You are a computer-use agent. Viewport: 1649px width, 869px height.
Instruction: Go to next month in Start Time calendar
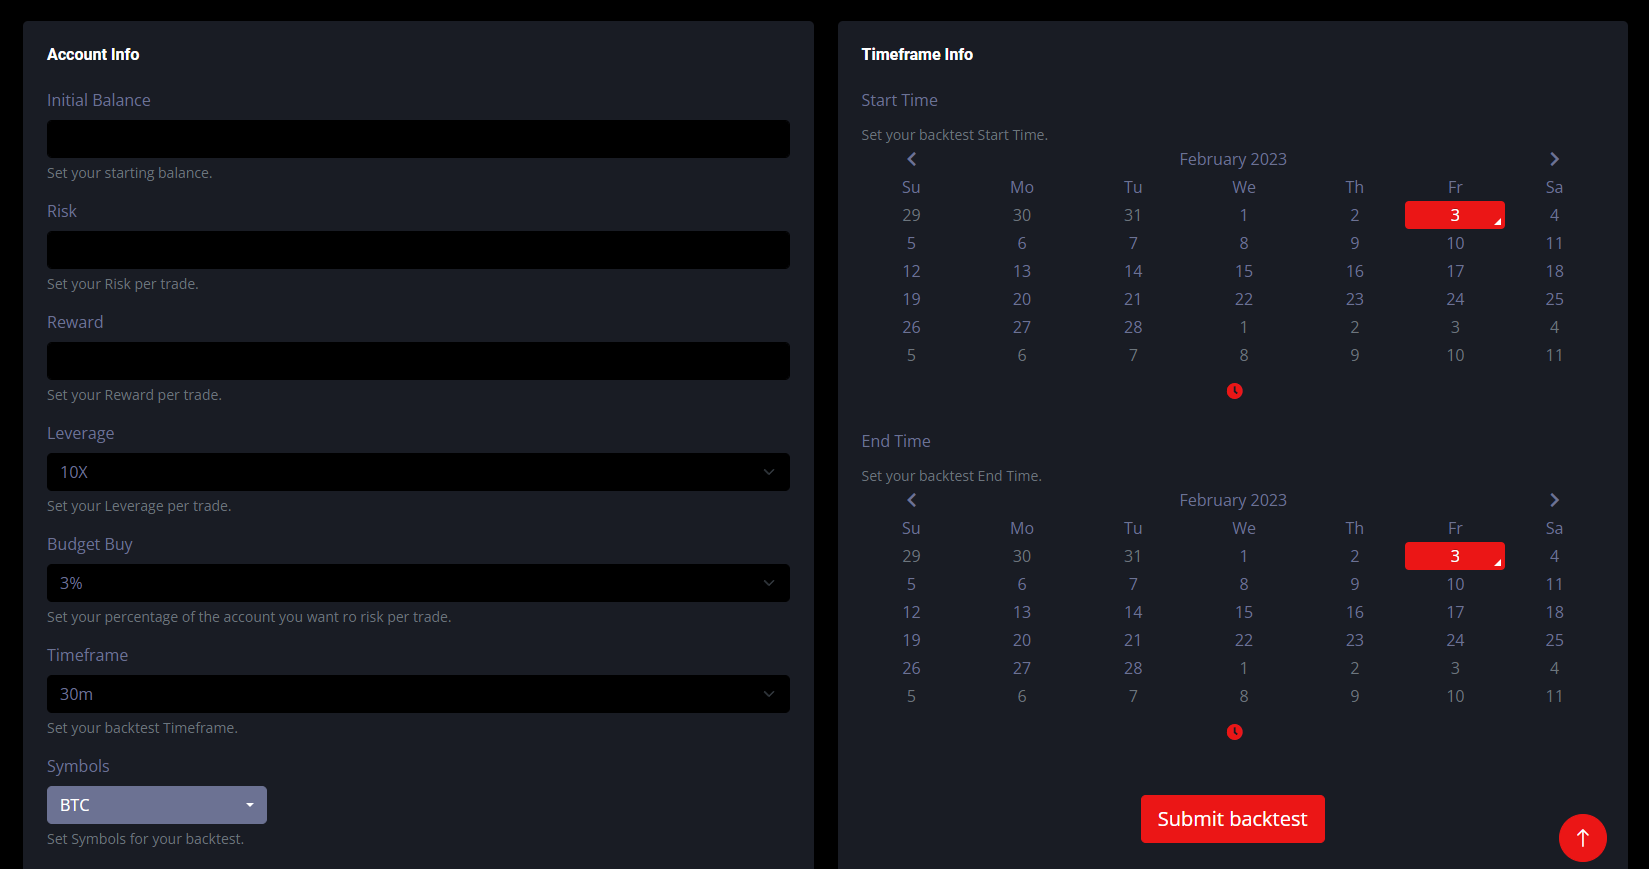1553,159
